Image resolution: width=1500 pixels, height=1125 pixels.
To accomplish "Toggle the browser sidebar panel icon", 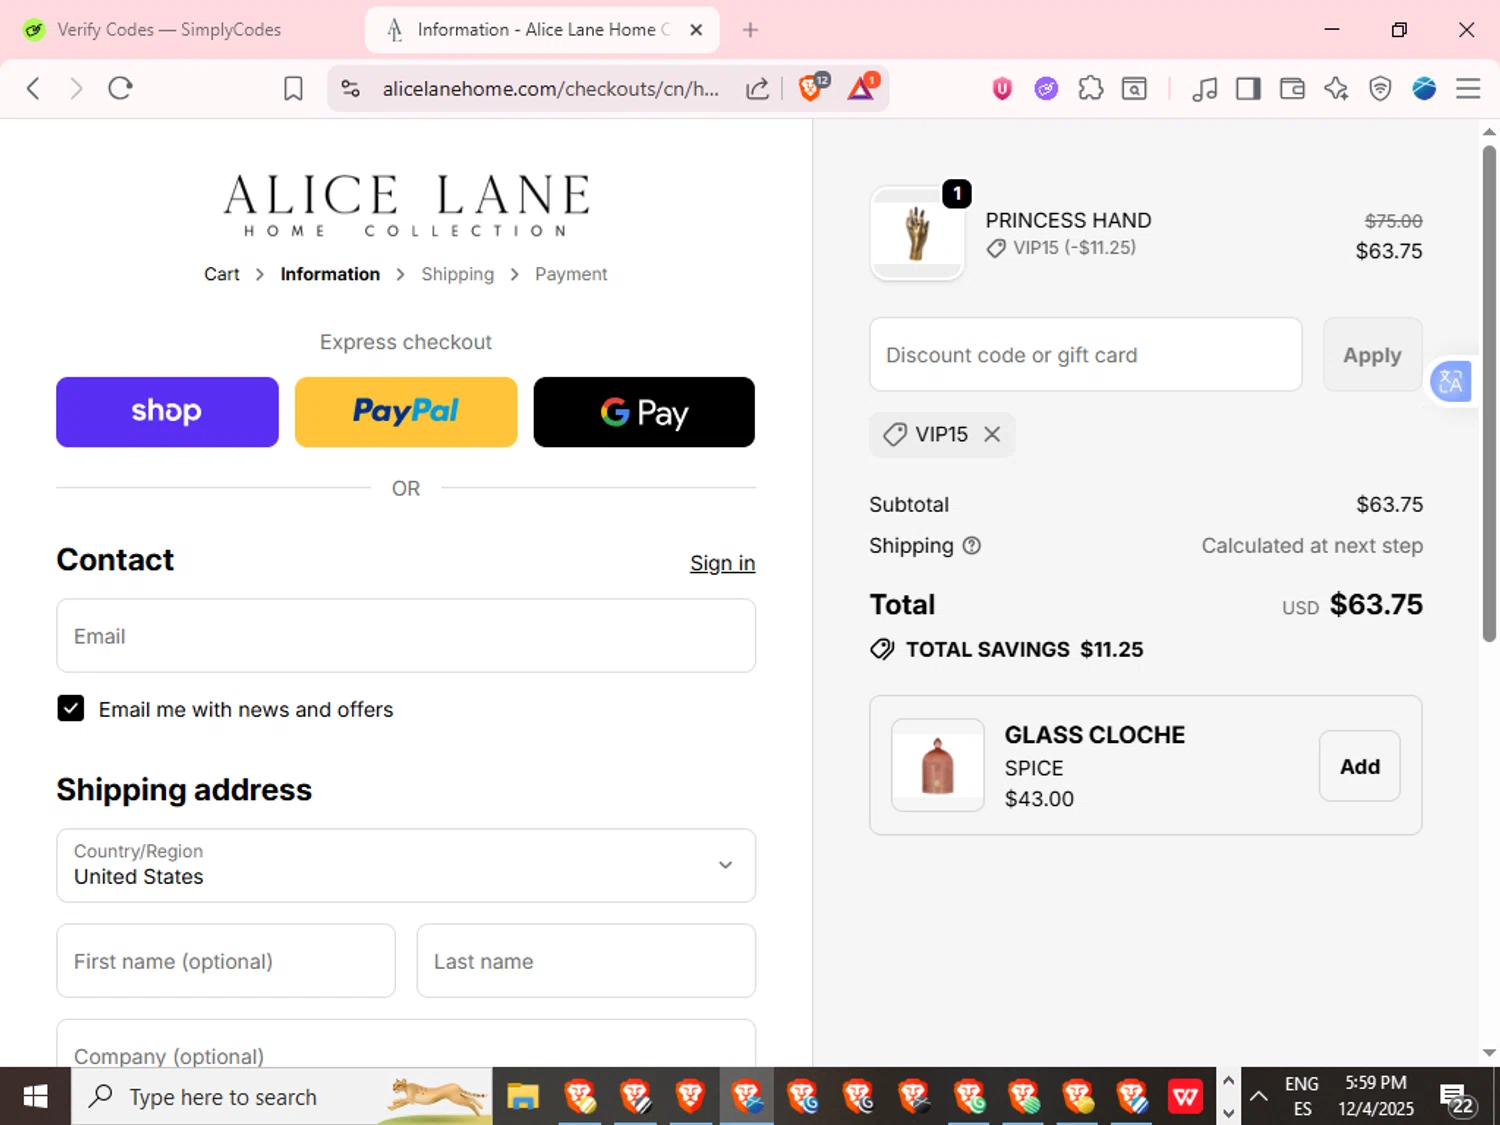I will click(x=1248, y=89).
